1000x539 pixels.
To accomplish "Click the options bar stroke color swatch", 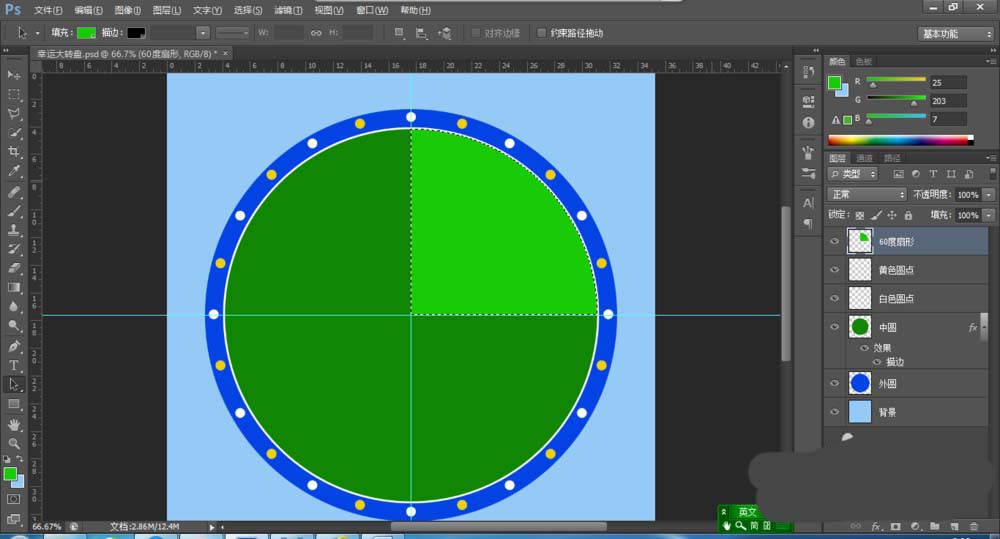I will click(136, 33).
